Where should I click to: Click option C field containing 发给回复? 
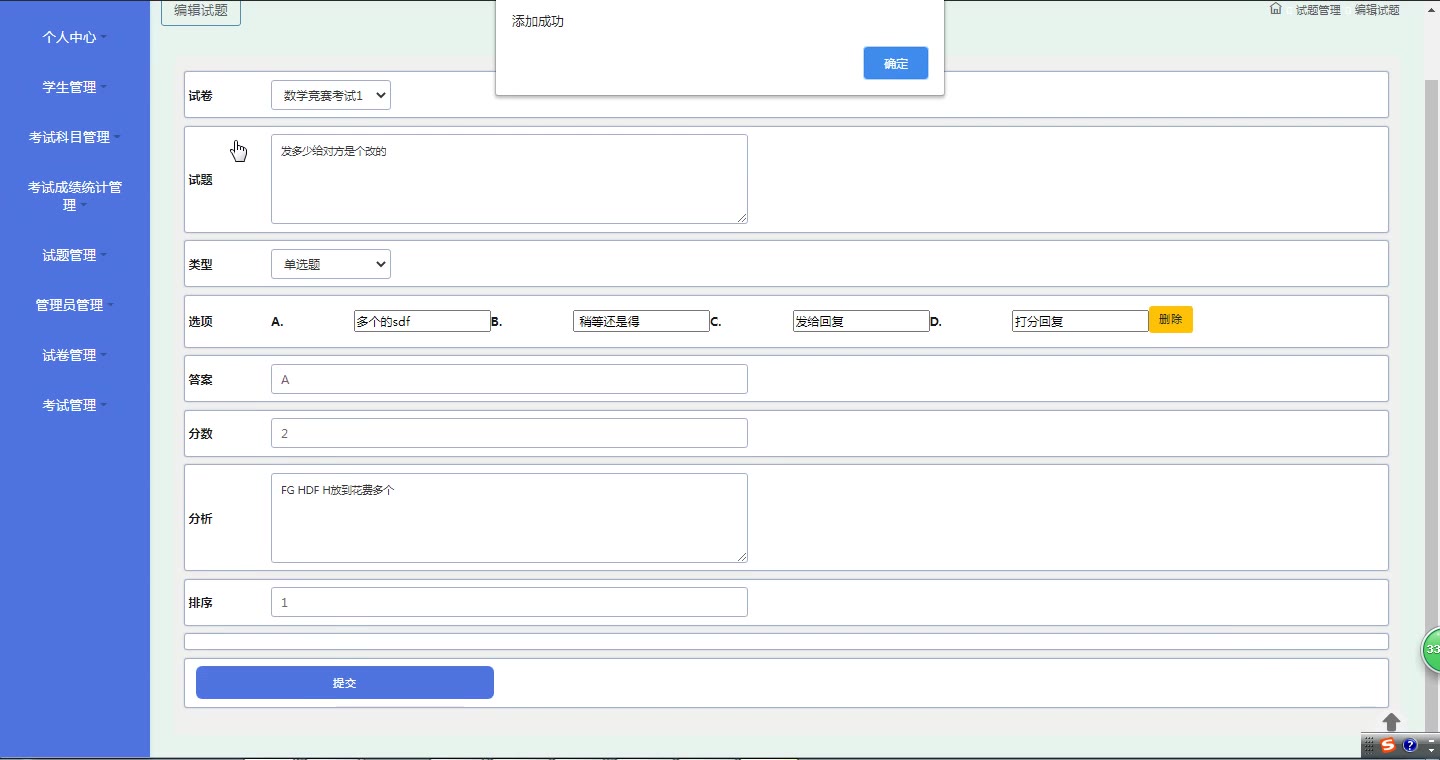click(x=861, y=321)
